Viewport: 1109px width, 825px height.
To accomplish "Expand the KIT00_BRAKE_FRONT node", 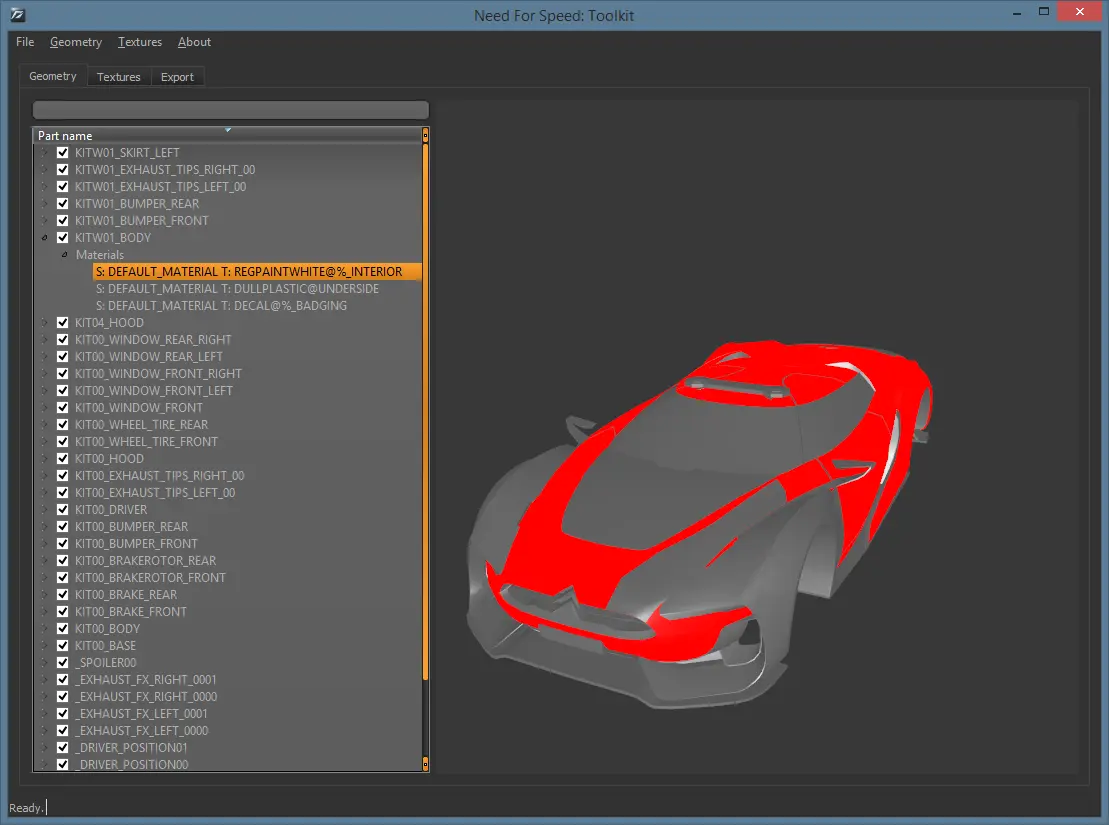I will pyautogui.click(x=45, y=611).
